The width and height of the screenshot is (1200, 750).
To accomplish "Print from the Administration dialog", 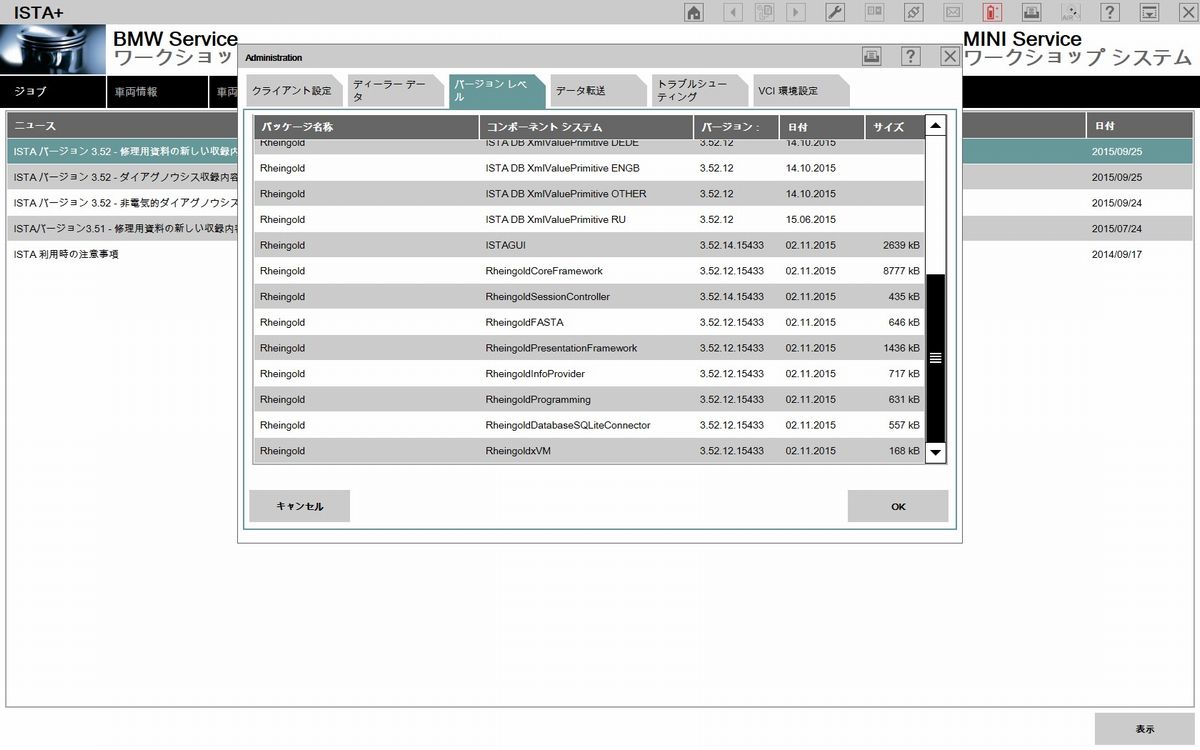I will [x=872, y=57].
